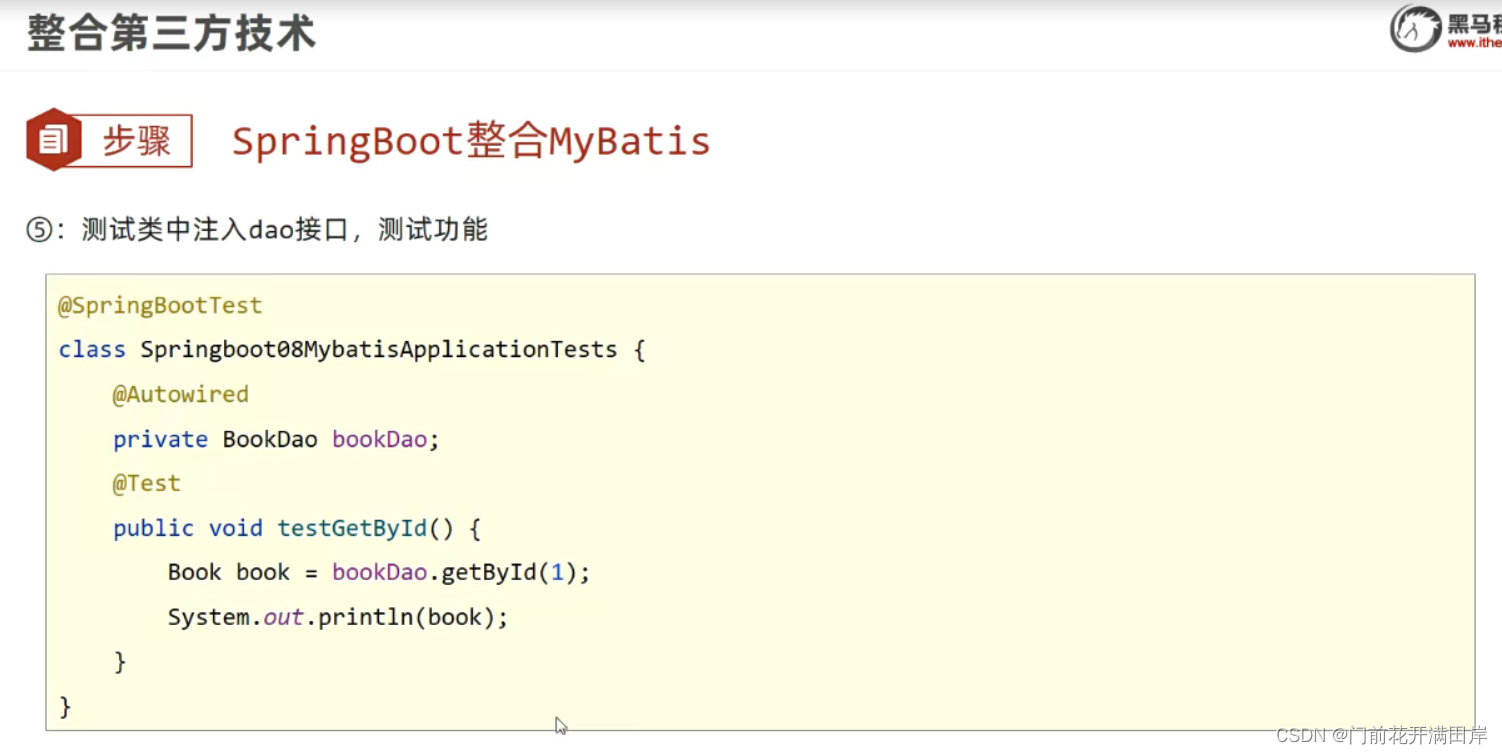Click the public void keywords
Viewport: 1502px width, 754px height.
pyautogui.click(x=188, y=528)
